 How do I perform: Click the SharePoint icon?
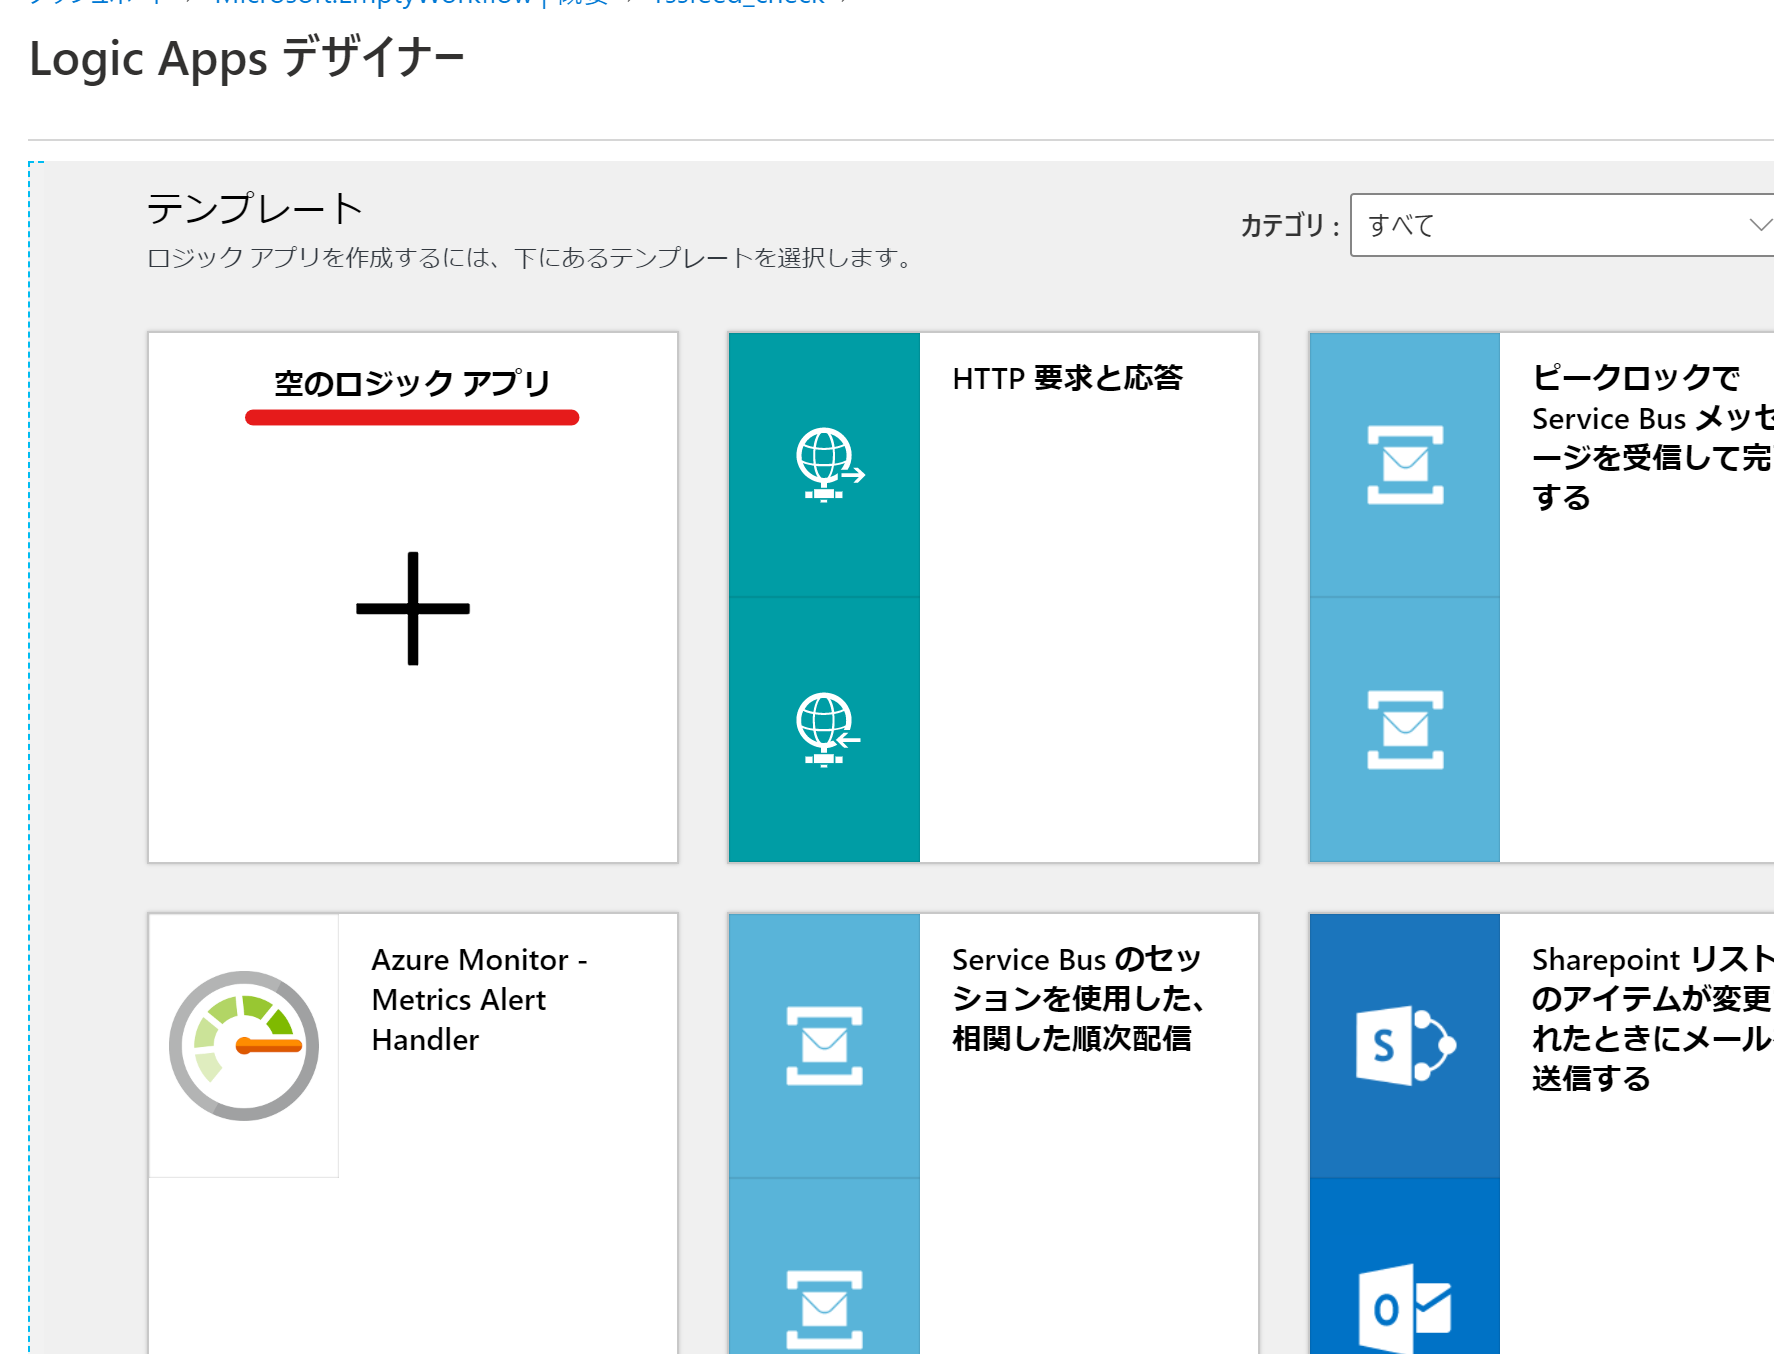pyautogui.click(x=1405, y=1046)
